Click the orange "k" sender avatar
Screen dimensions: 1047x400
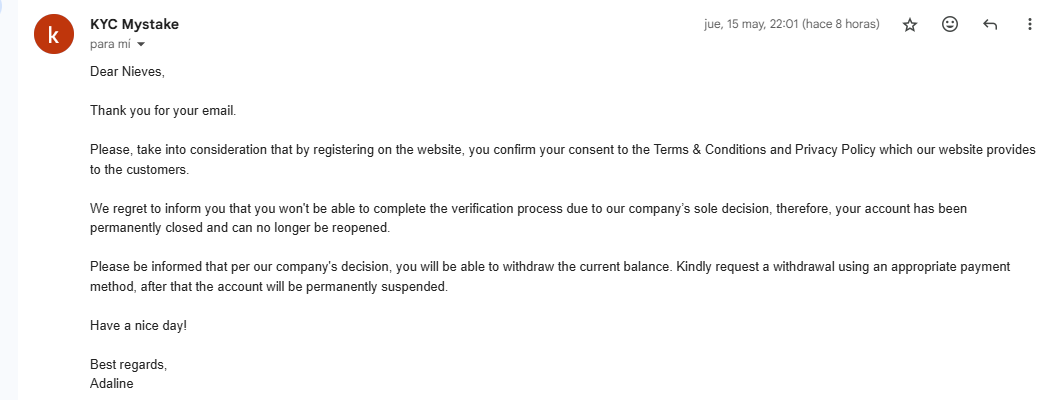[53, 34]
